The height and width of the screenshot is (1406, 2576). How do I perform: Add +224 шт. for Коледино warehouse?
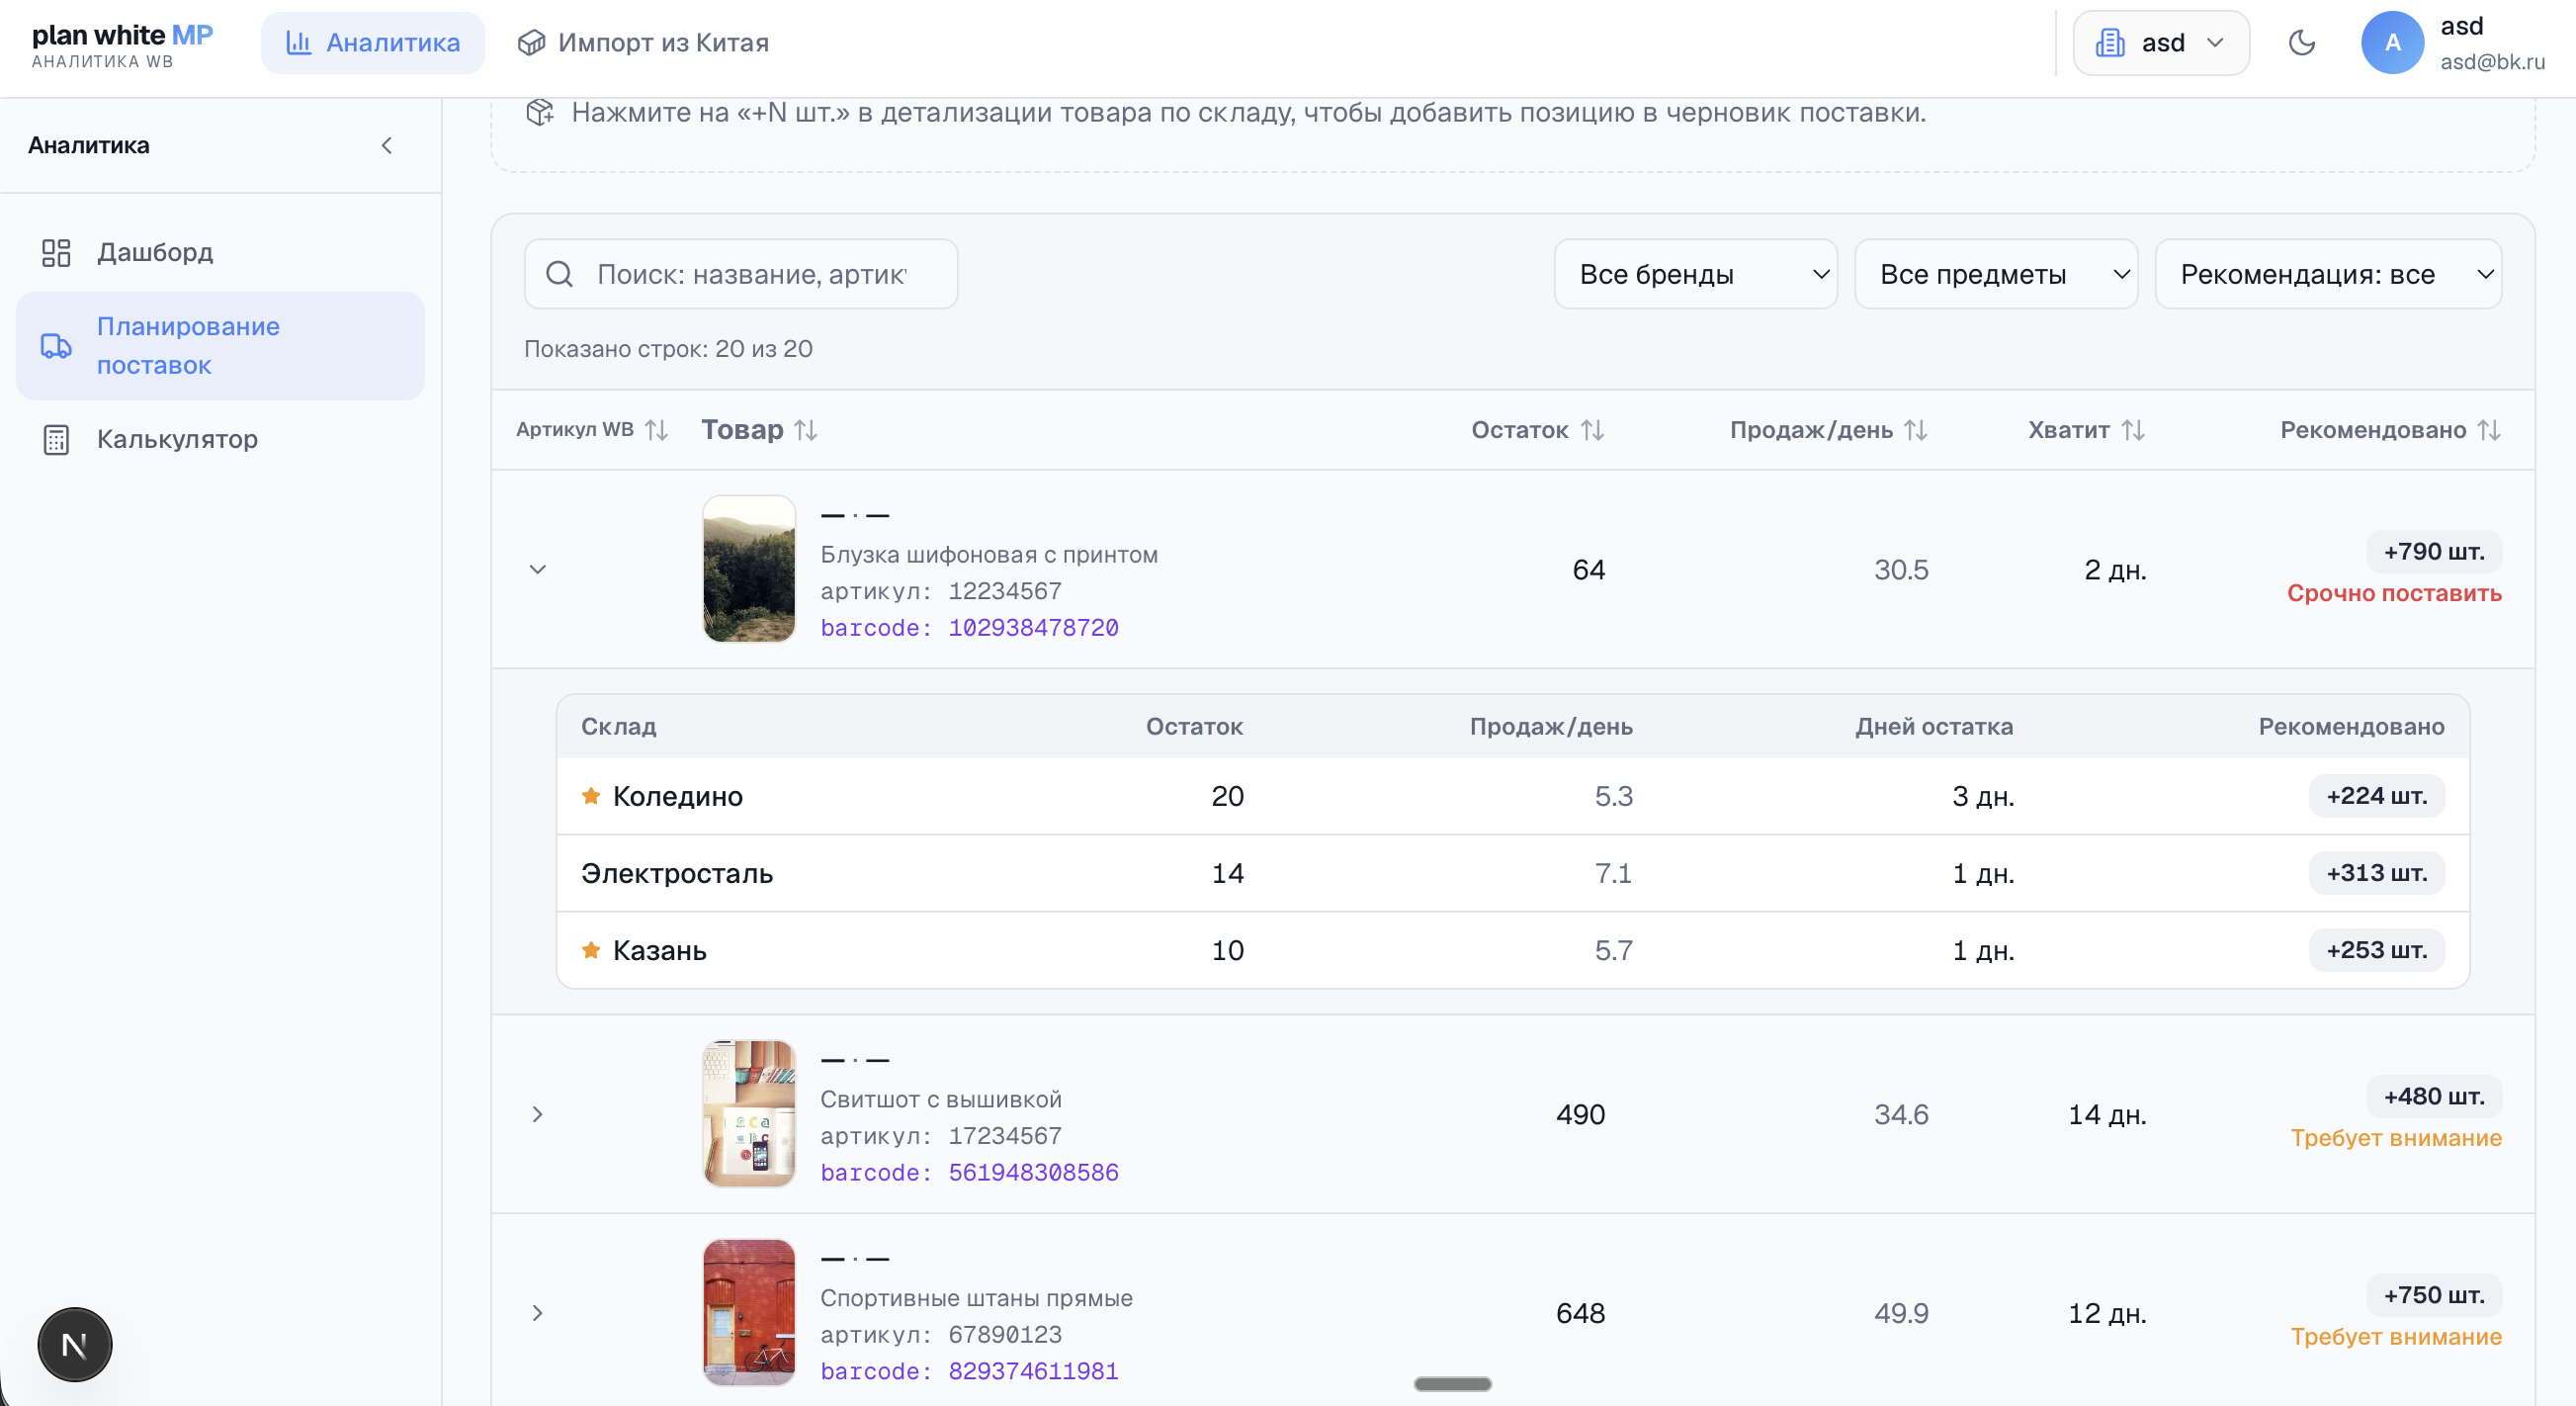coord(2376,796)
